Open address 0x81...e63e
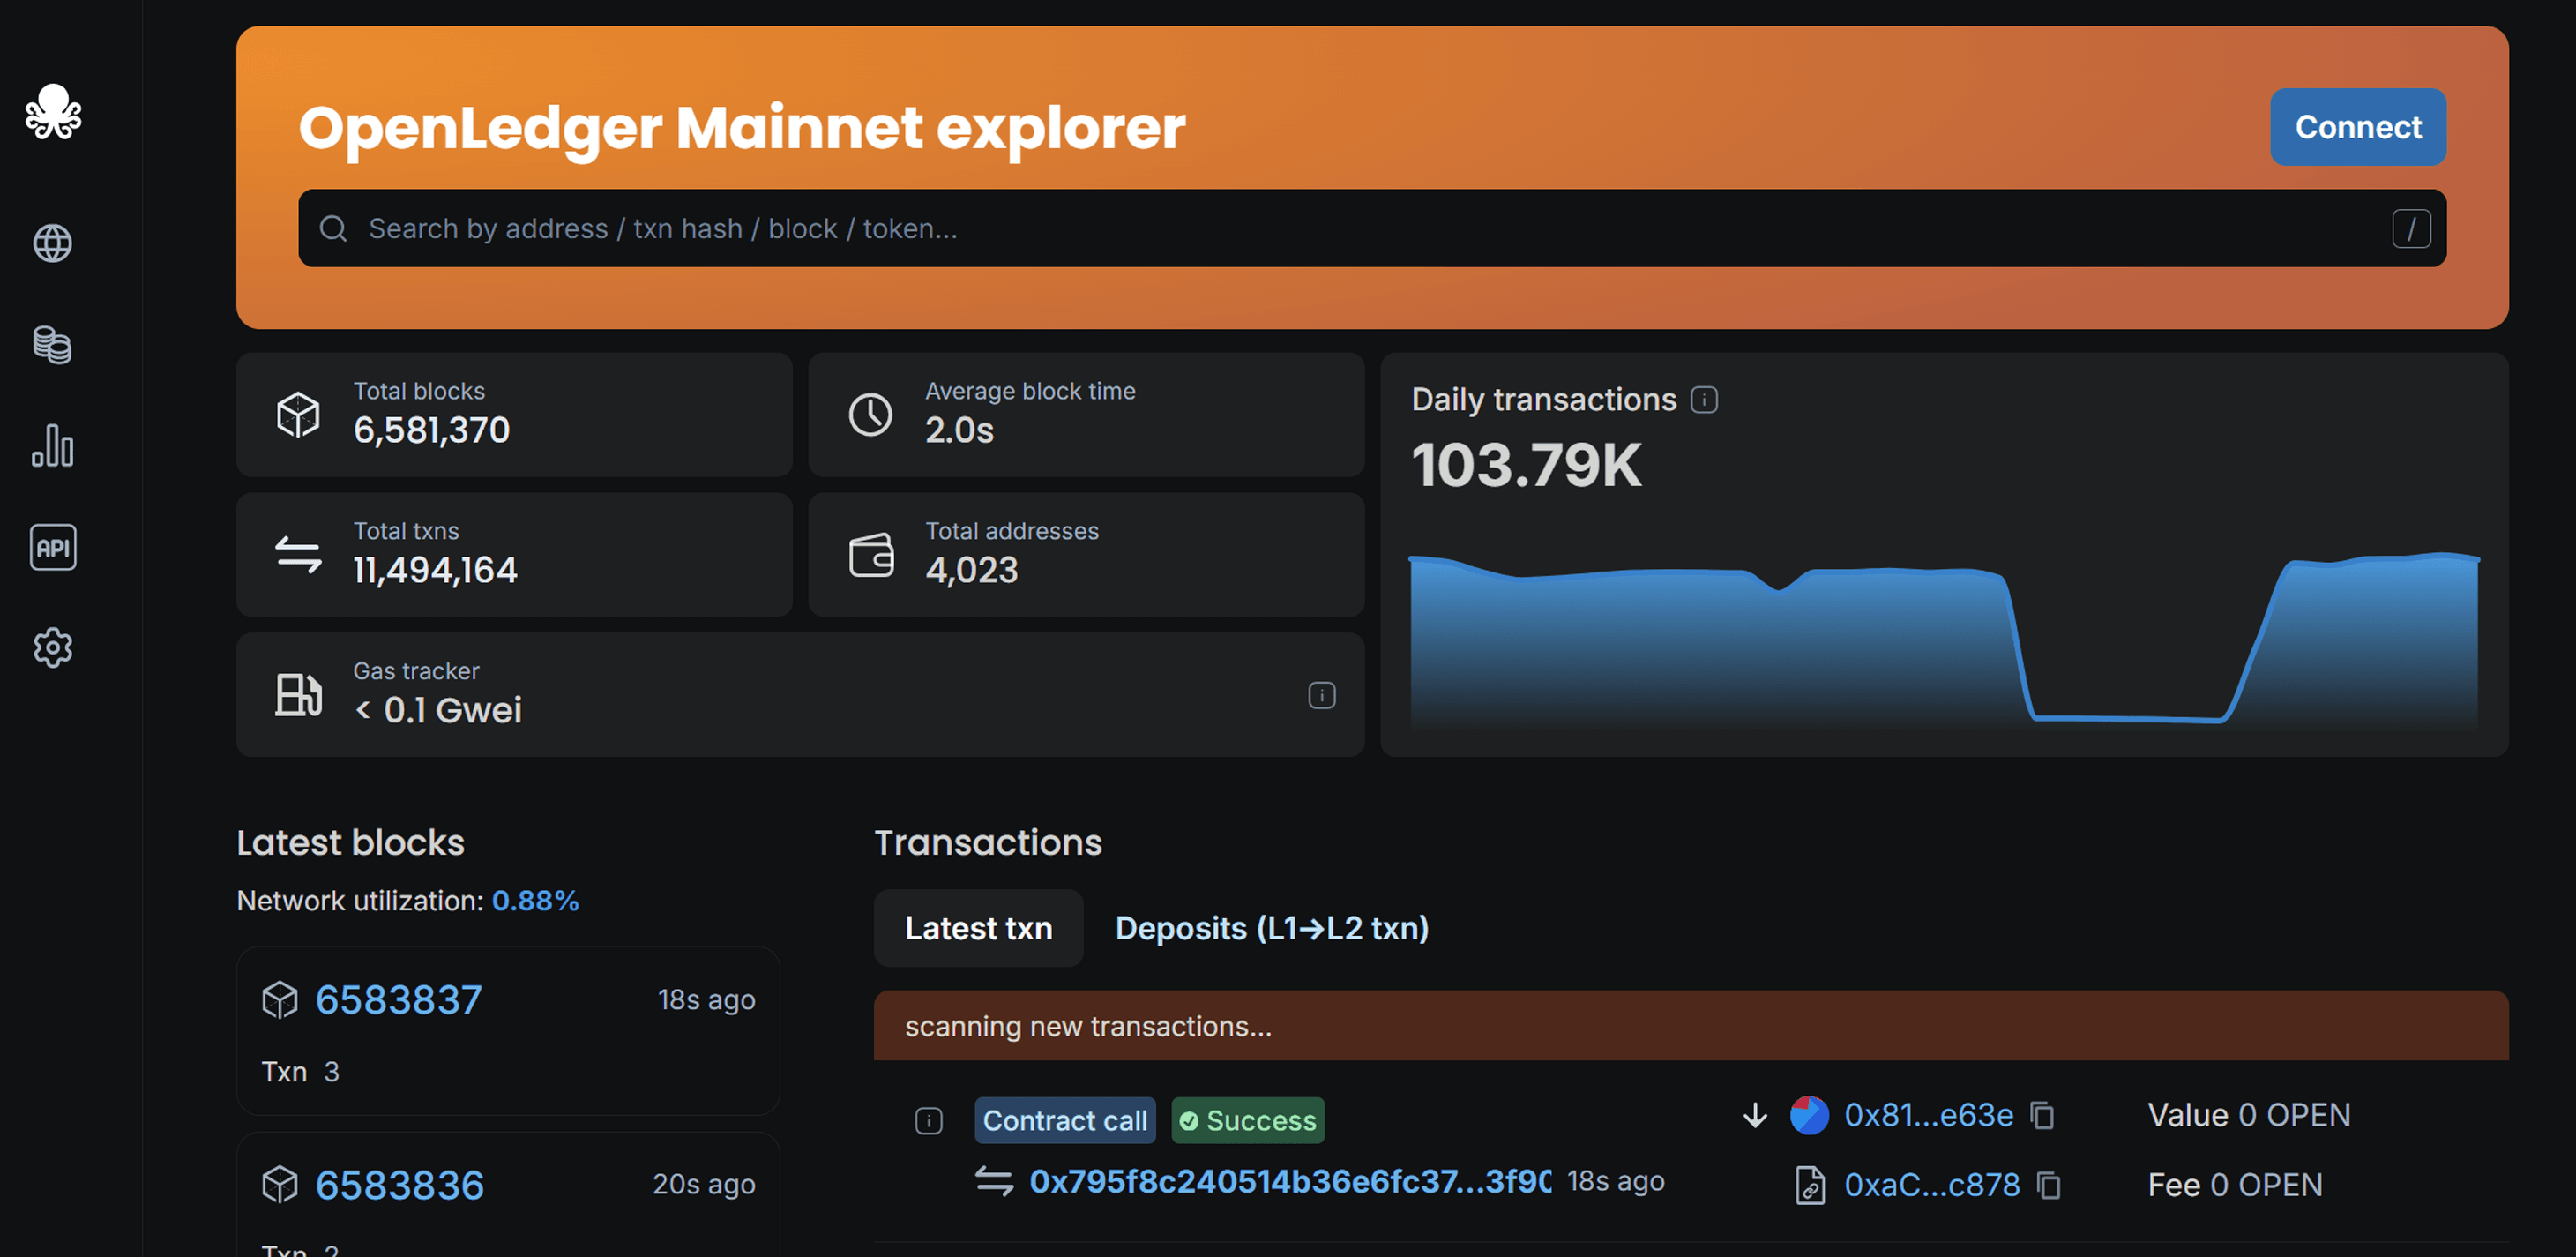This screenshot has height=1257, width=2576. (1927, 1115)
